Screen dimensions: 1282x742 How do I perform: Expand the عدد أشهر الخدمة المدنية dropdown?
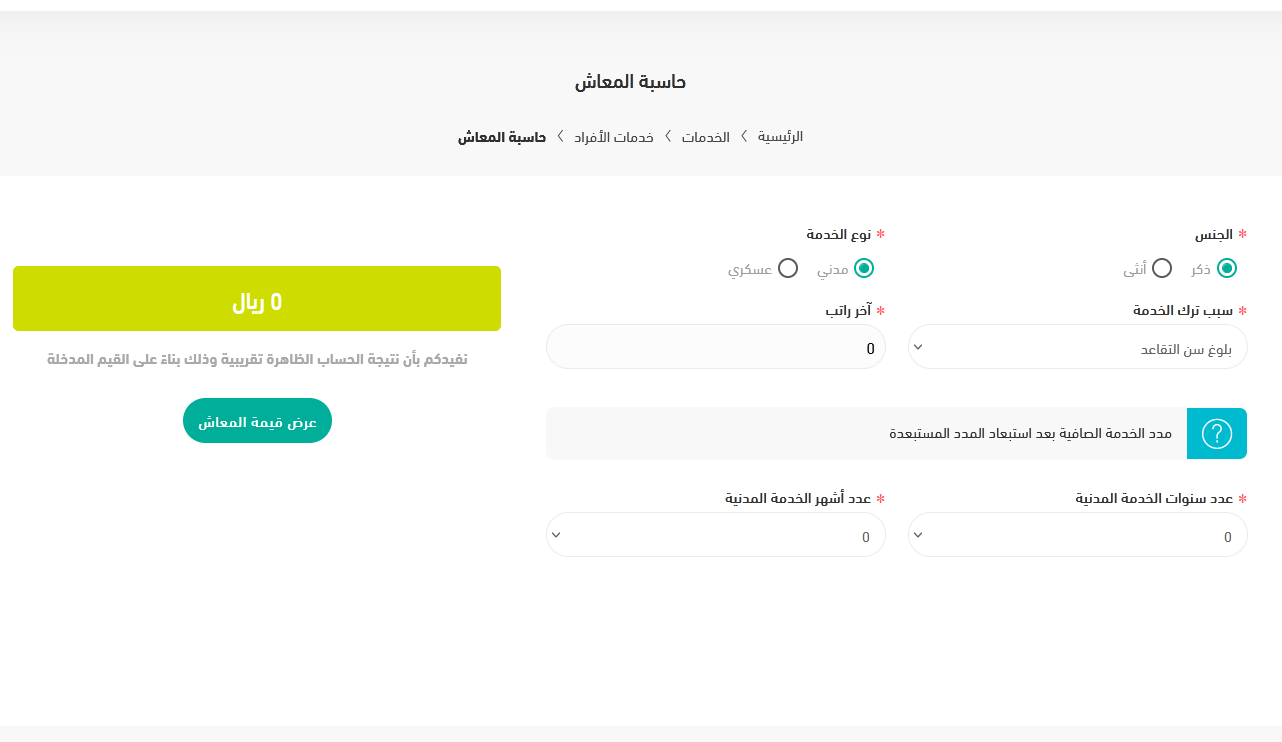(715, 535)
